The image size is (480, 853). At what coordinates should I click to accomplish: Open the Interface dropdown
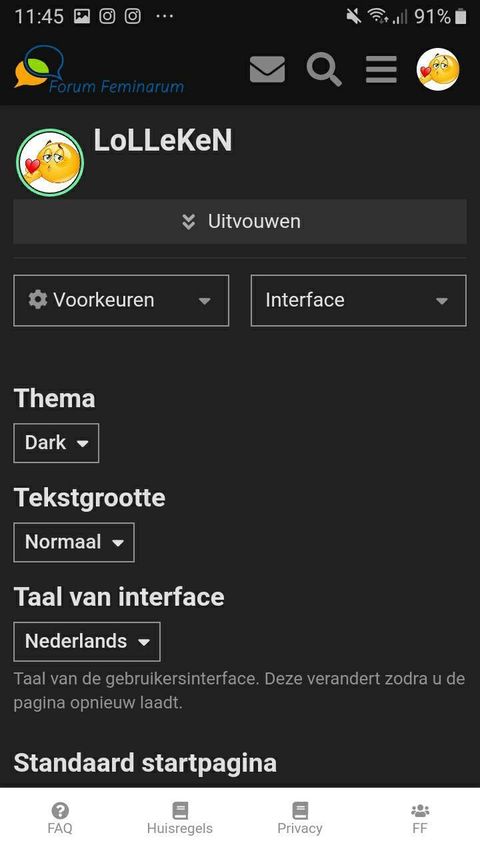pos(359,300)
